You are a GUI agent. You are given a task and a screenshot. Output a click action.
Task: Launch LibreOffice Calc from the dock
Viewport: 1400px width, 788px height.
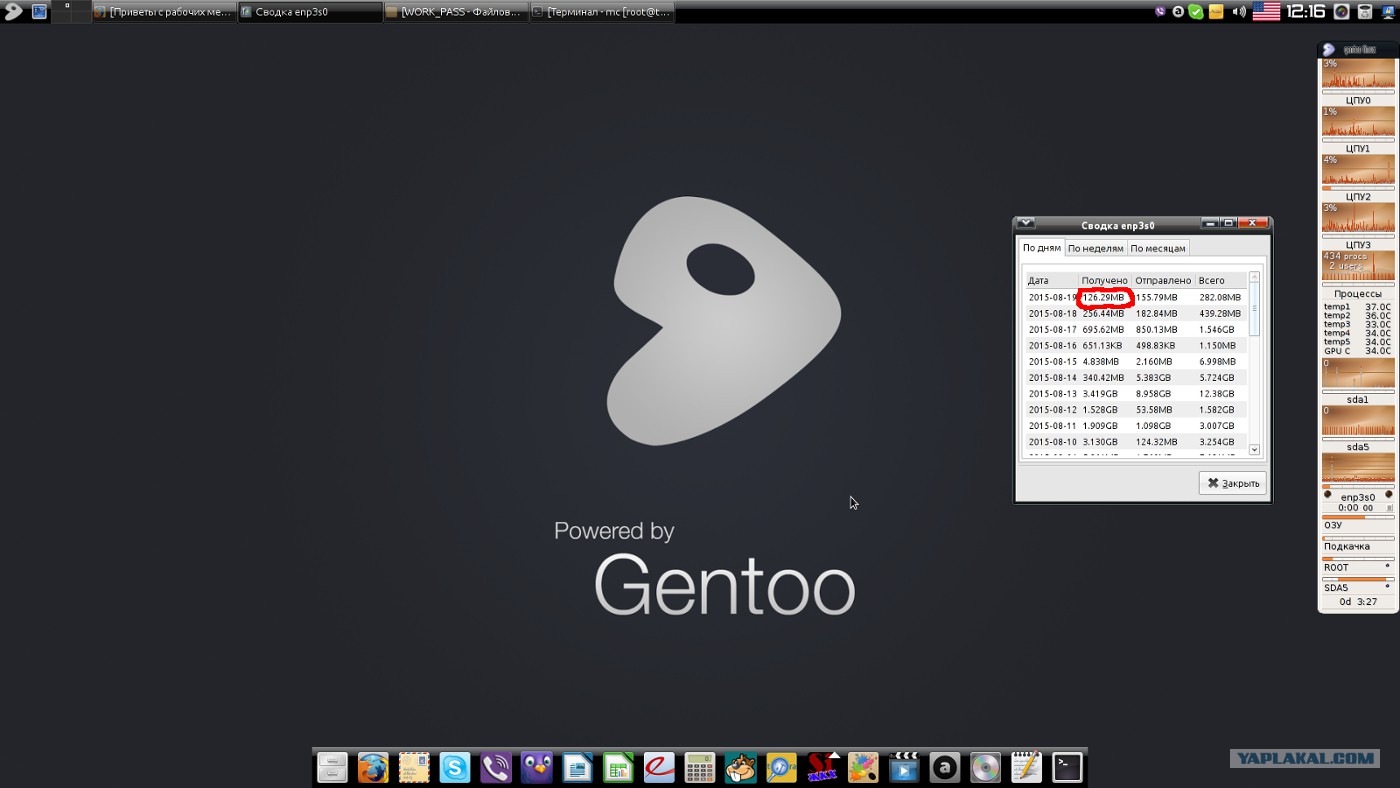click(x=618, y=768)
